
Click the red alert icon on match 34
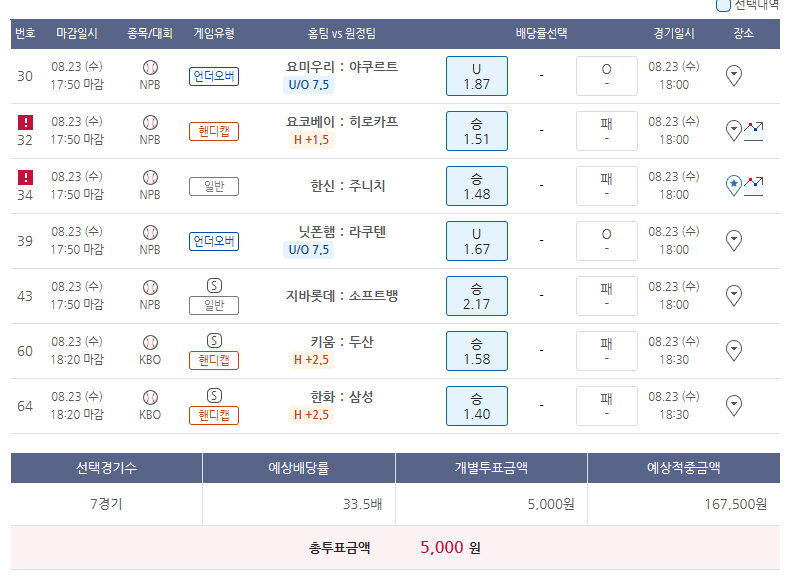(x=25, y=177)
